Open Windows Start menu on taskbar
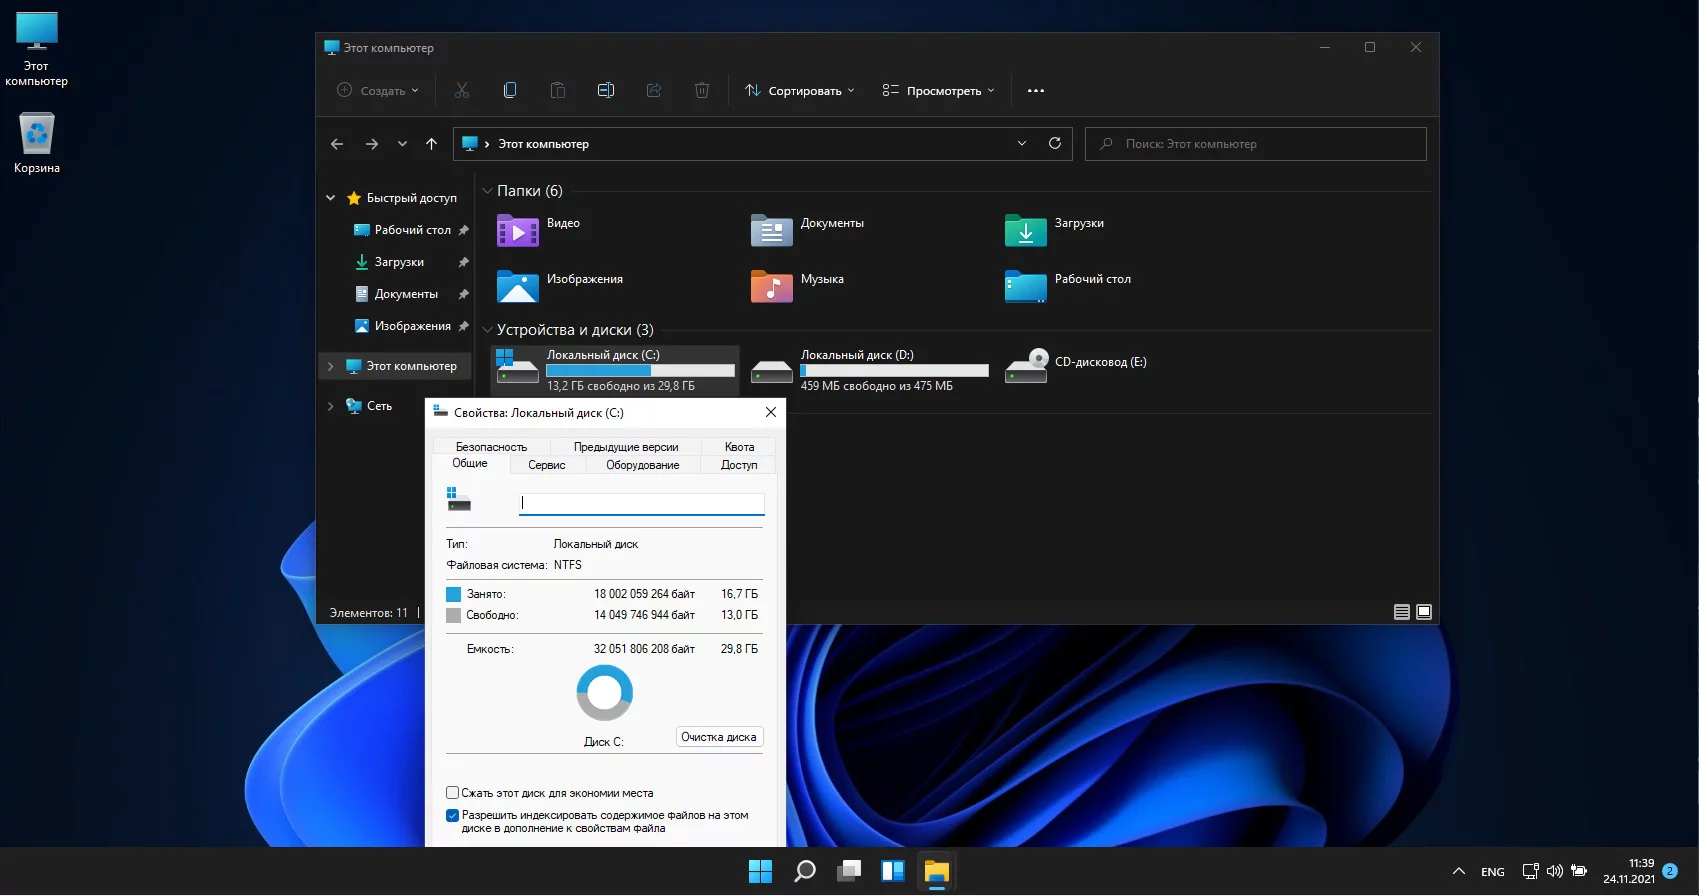 tap(760, 871)
